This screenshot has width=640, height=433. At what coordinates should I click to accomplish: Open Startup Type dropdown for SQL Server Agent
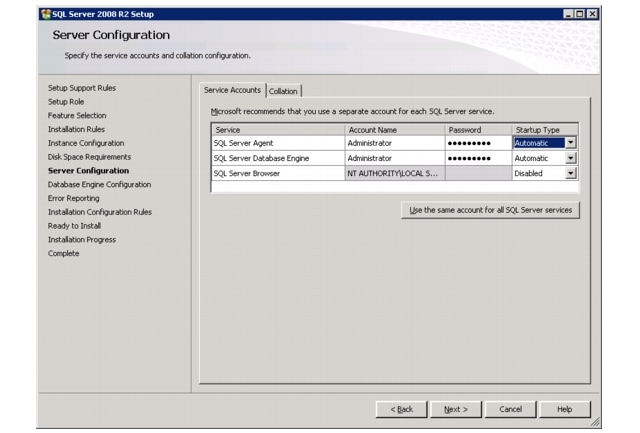[x=571, y=142]
